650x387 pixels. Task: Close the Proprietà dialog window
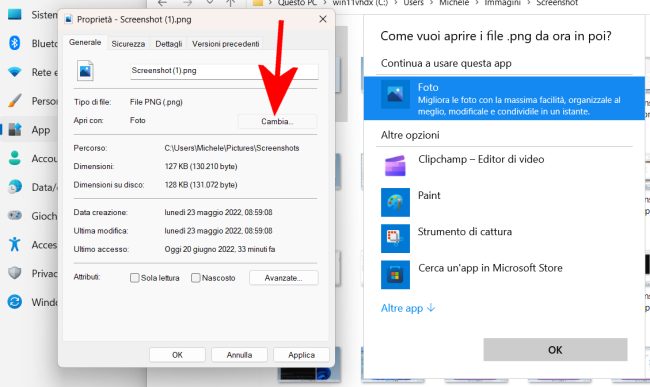(323, 19)
